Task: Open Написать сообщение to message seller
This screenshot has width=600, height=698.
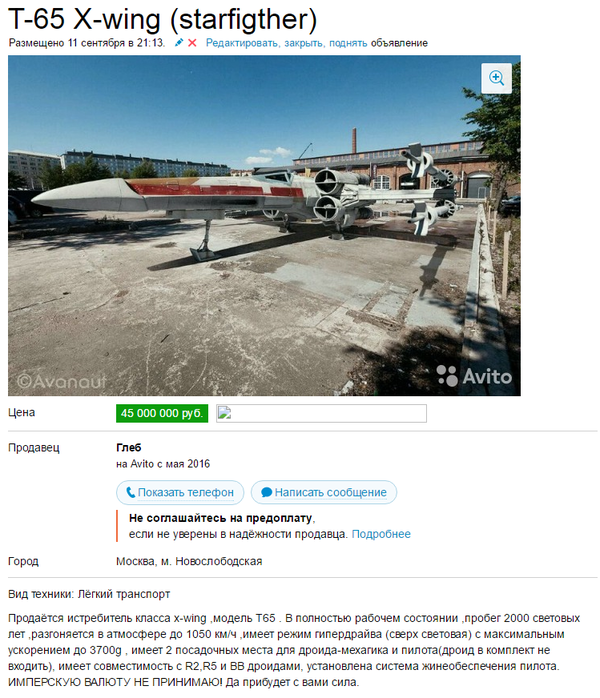Action: coord(324,492)
